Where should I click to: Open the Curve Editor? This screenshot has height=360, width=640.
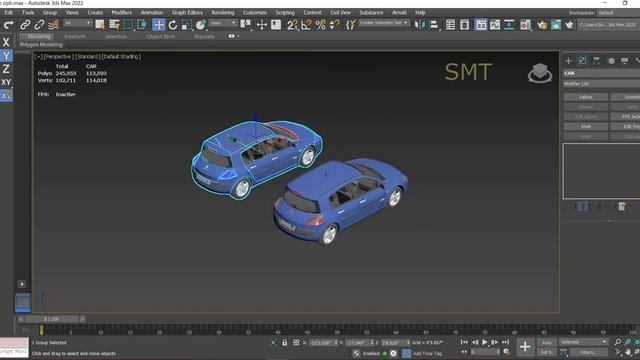(x=495, y=25)
